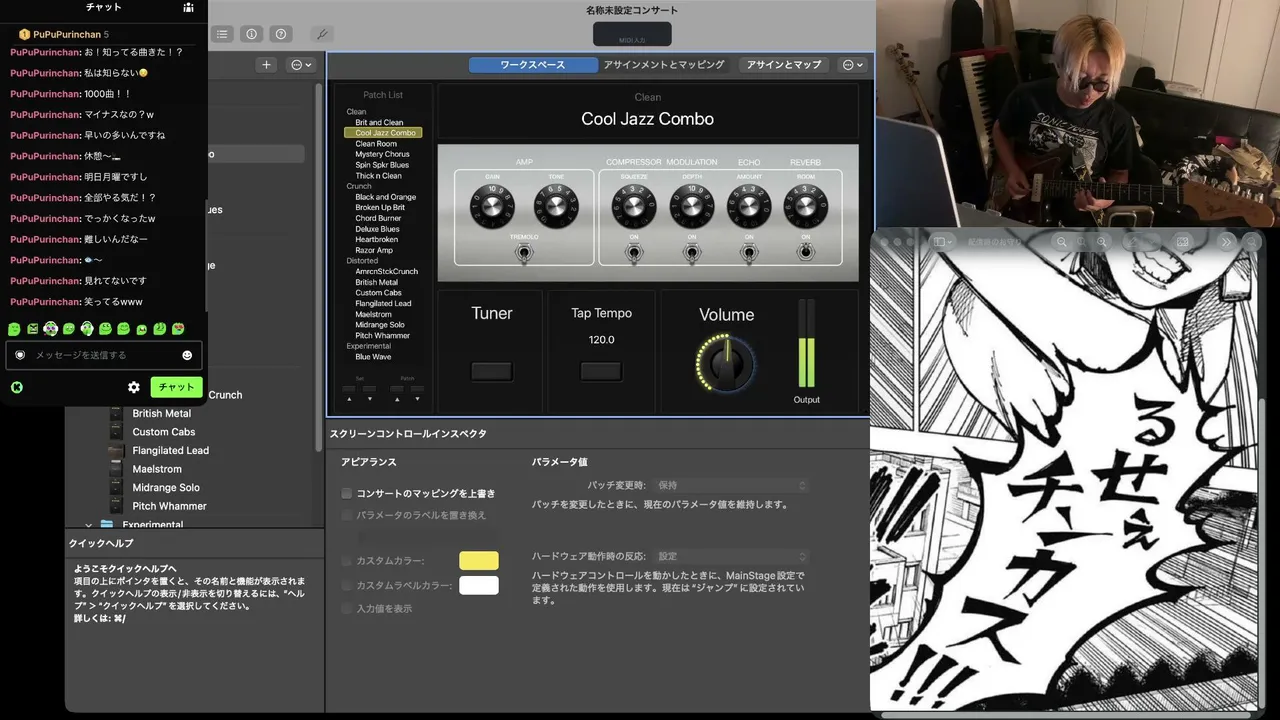Click the white カスタムラベルカラー swatch

point(479,585)
